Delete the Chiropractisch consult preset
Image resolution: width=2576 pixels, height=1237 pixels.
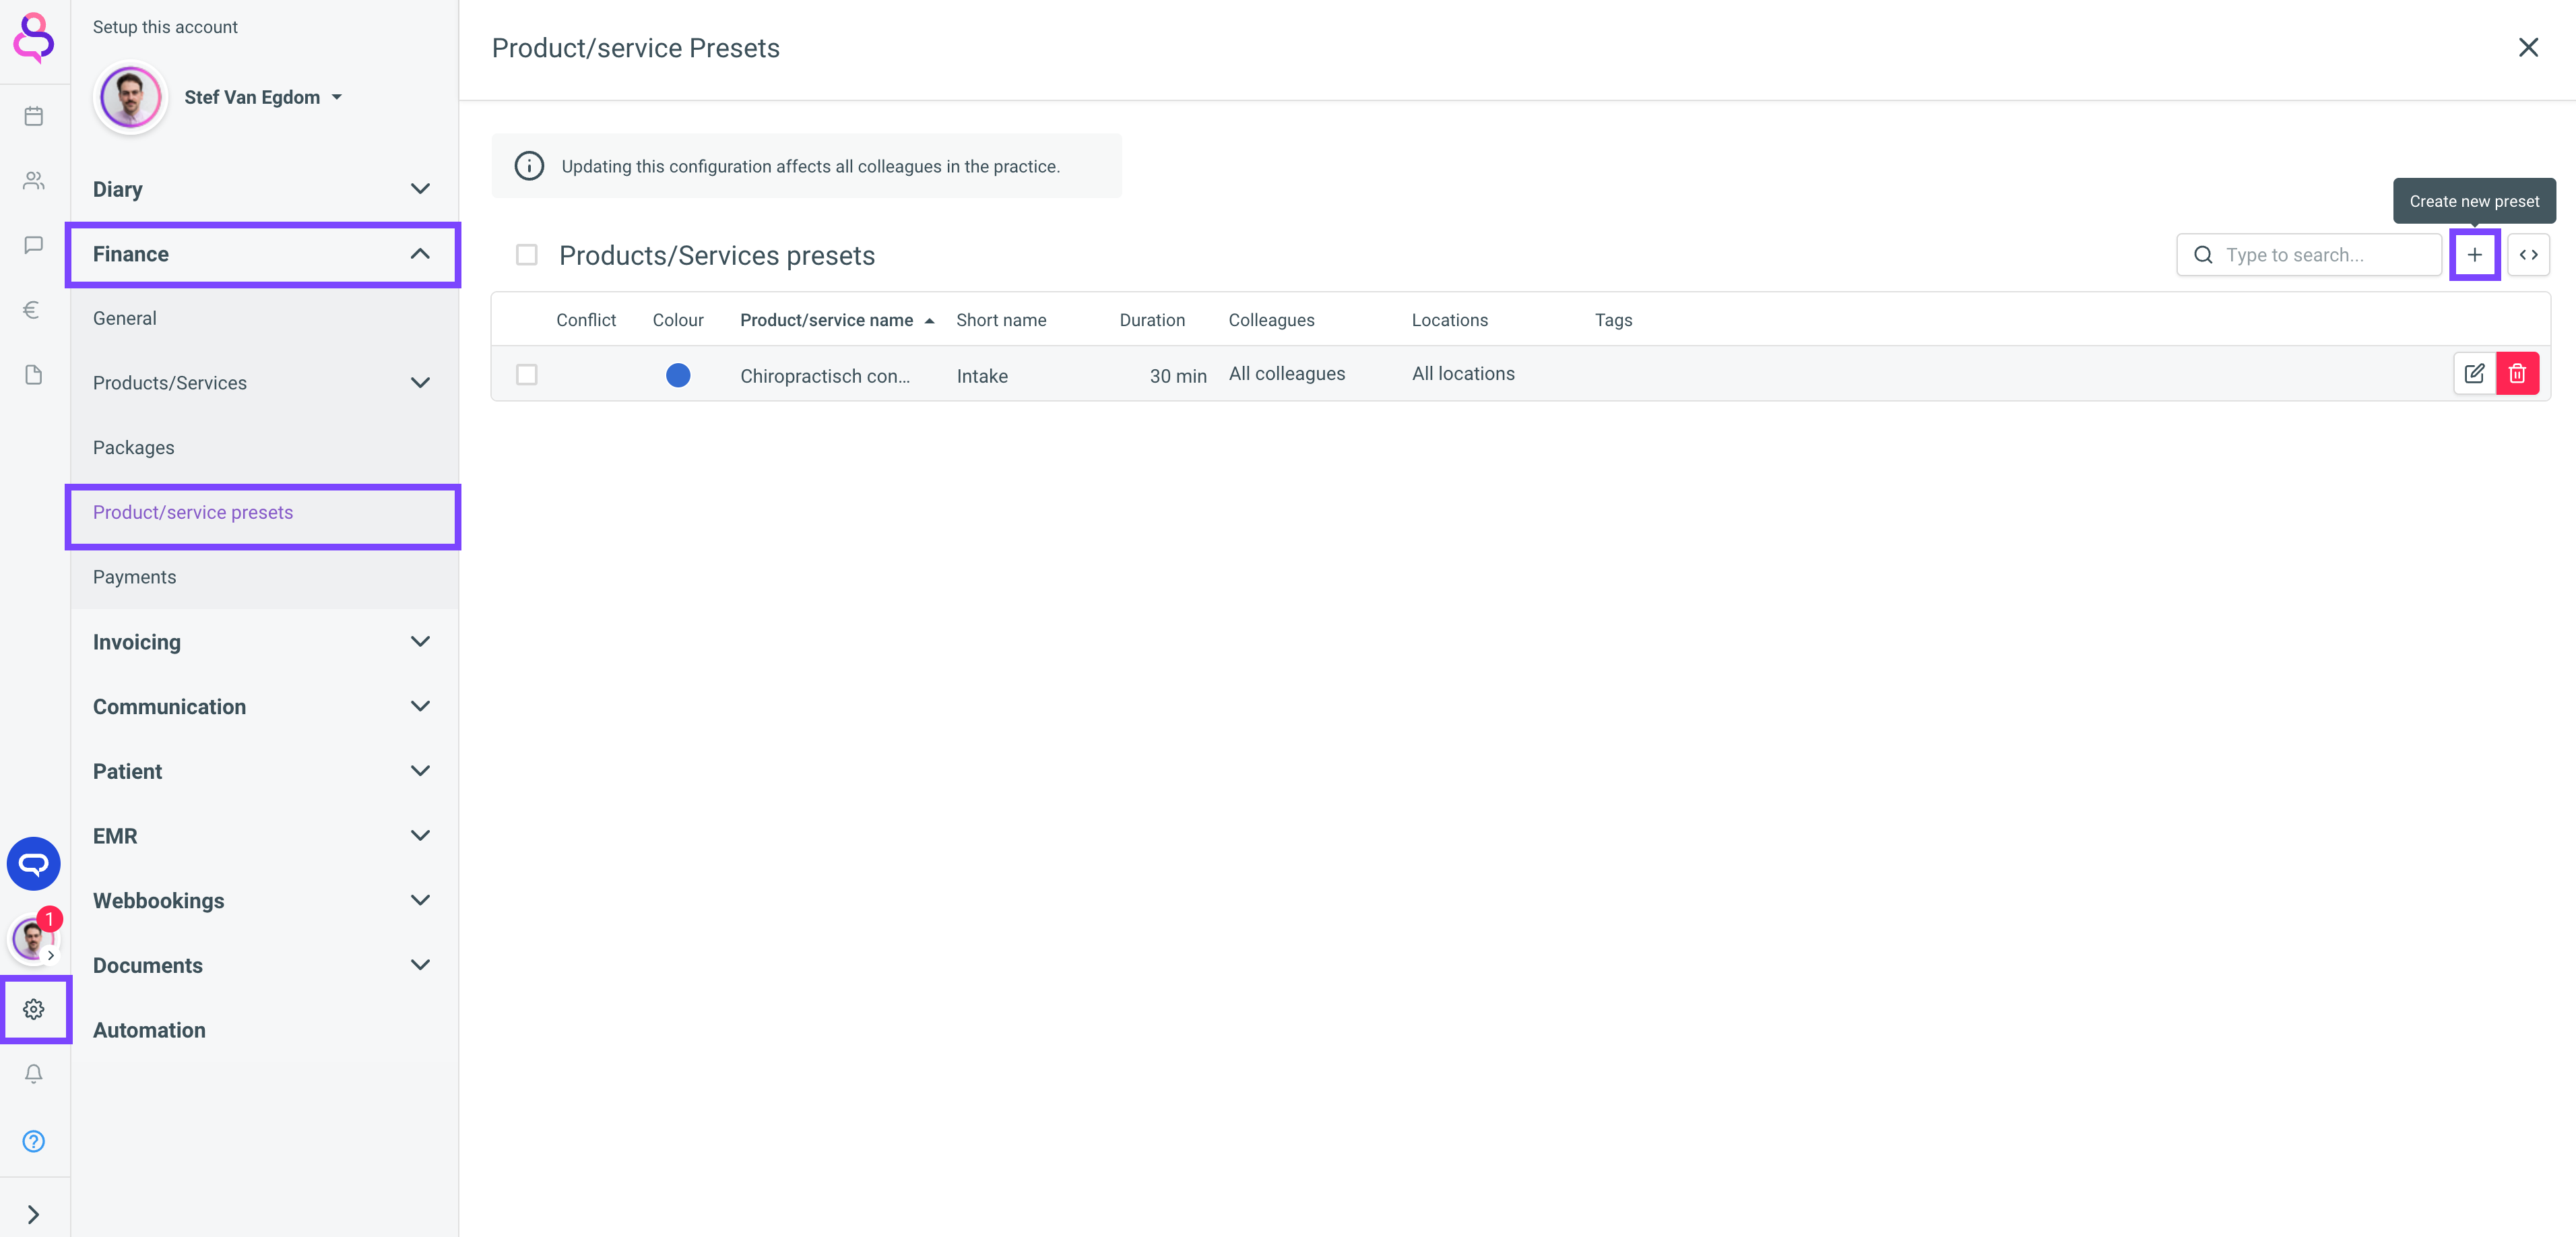coord(2518,374)
